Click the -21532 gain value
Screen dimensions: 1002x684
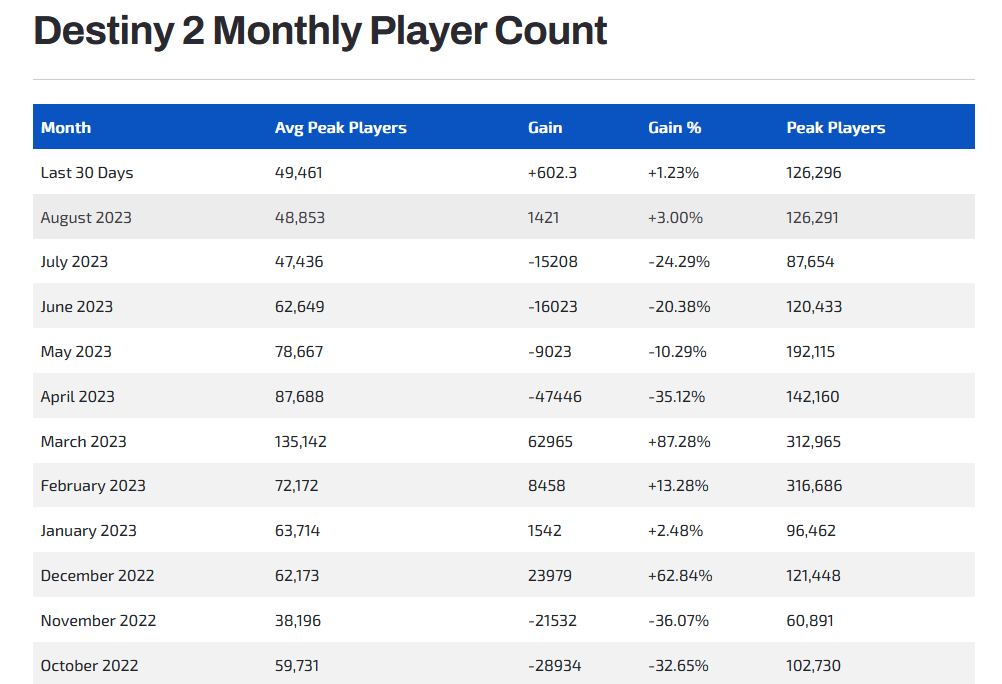[552, 620]
